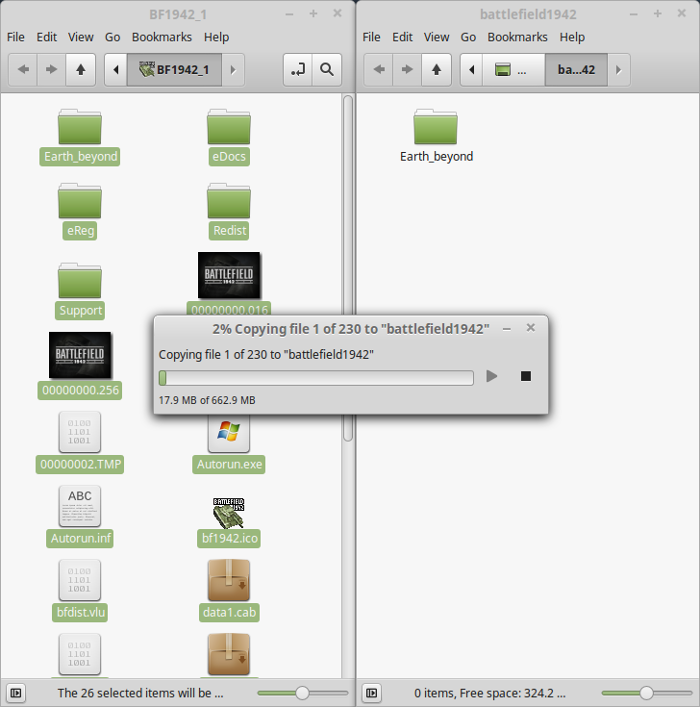Click back arrow in battlefield1942 window
Viewport: 700px width, 707px height.
[379, 69]
